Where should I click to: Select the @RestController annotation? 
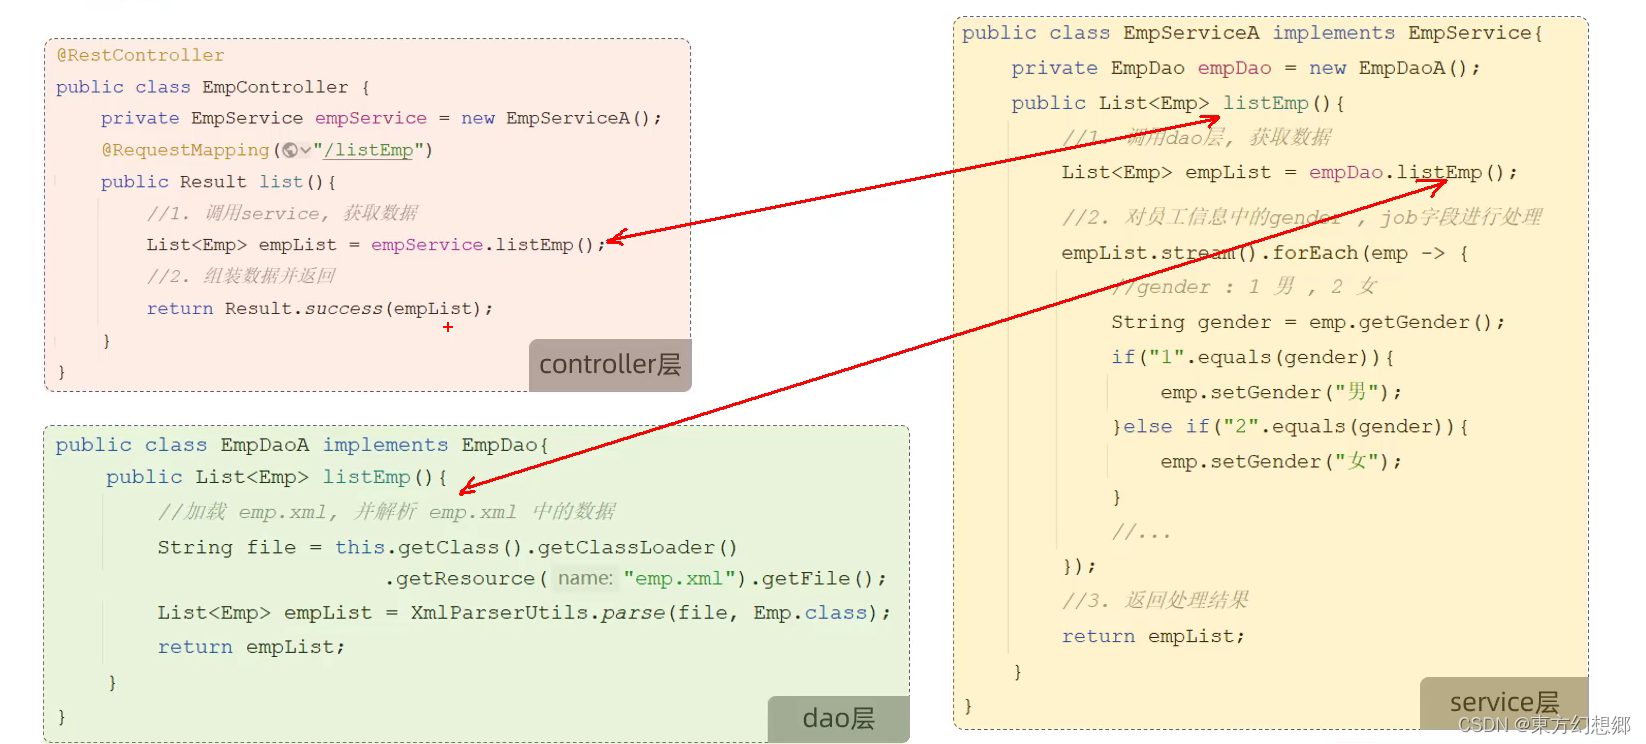coord(141,55)
